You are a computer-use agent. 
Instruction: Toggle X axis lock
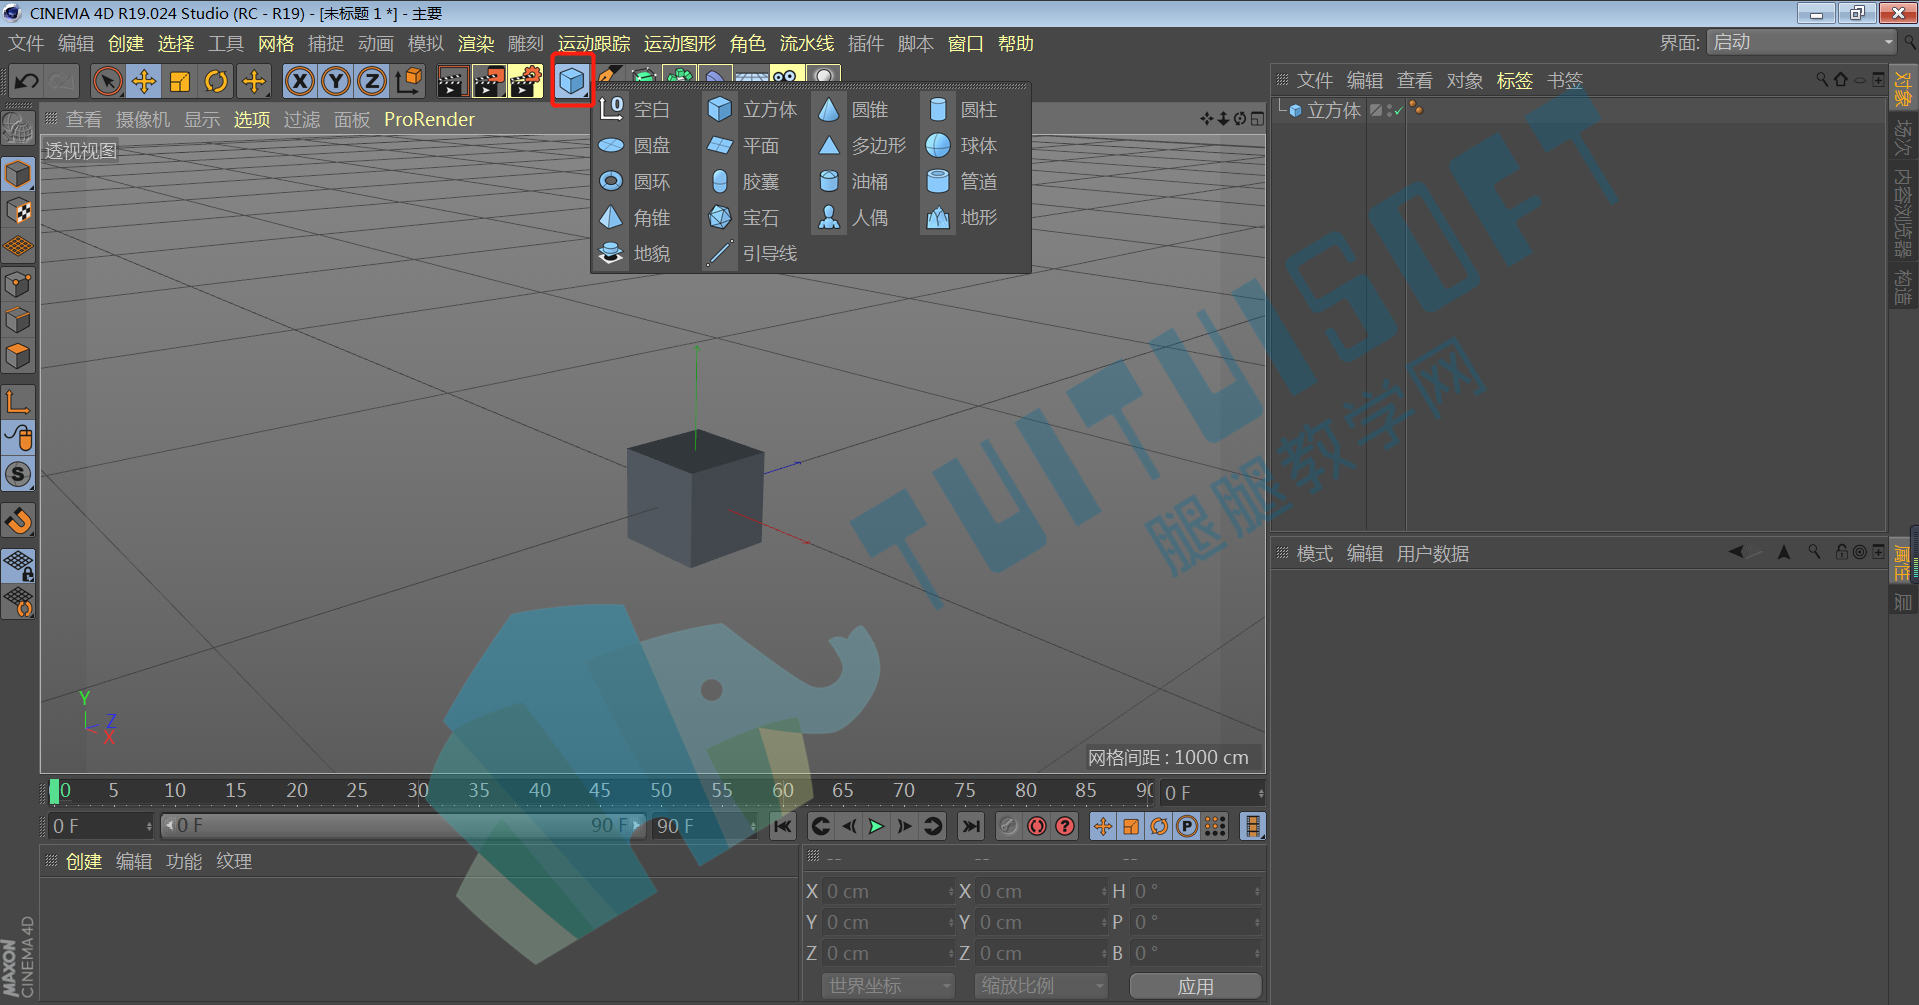300,81
